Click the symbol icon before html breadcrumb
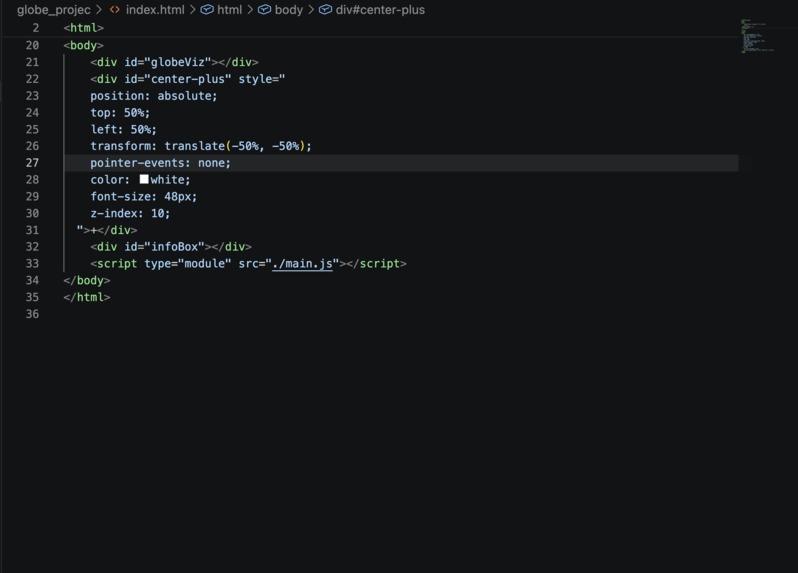The width and height of the screenshot is (798, 573). point(207,10)
